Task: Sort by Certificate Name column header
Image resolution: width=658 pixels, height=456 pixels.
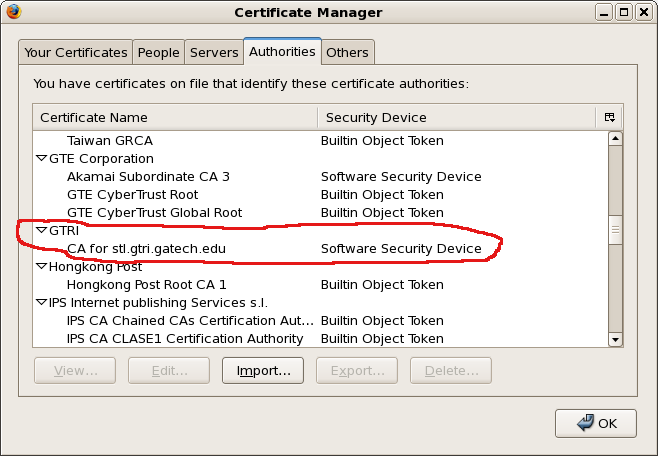Action: [x=175, y=117]
